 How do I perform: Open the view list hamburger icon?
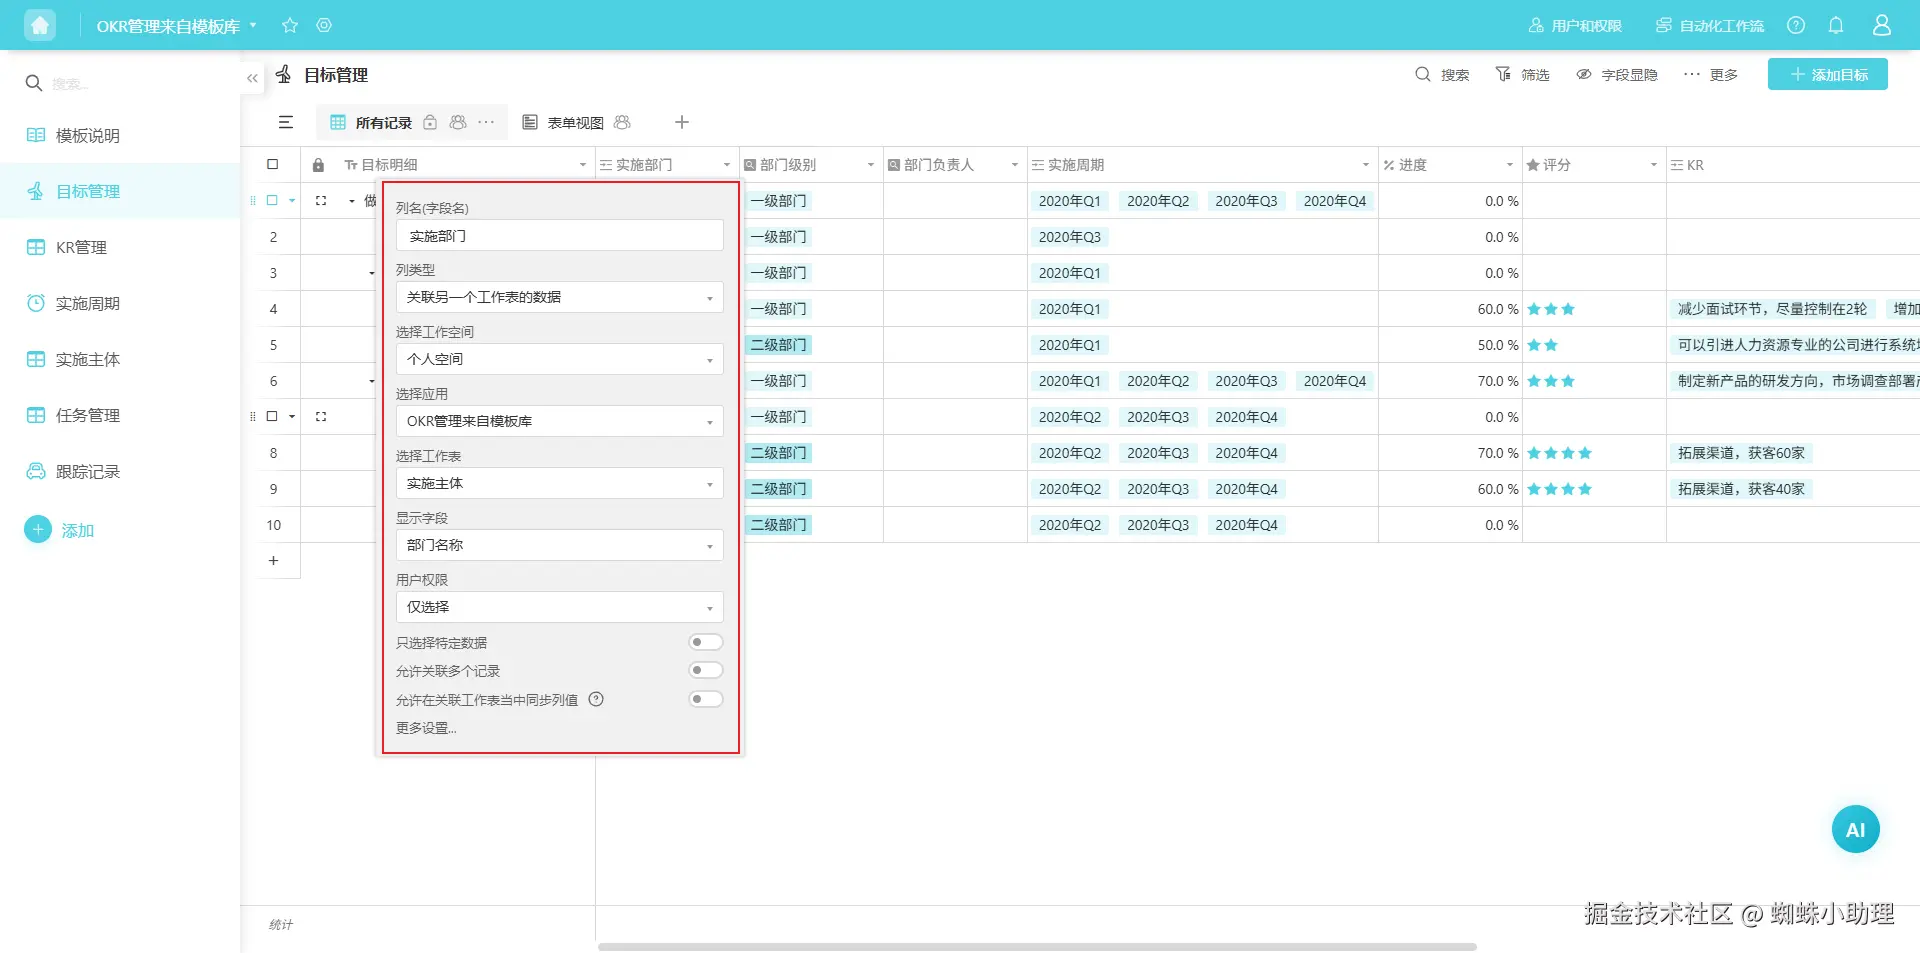click(286, 122)
